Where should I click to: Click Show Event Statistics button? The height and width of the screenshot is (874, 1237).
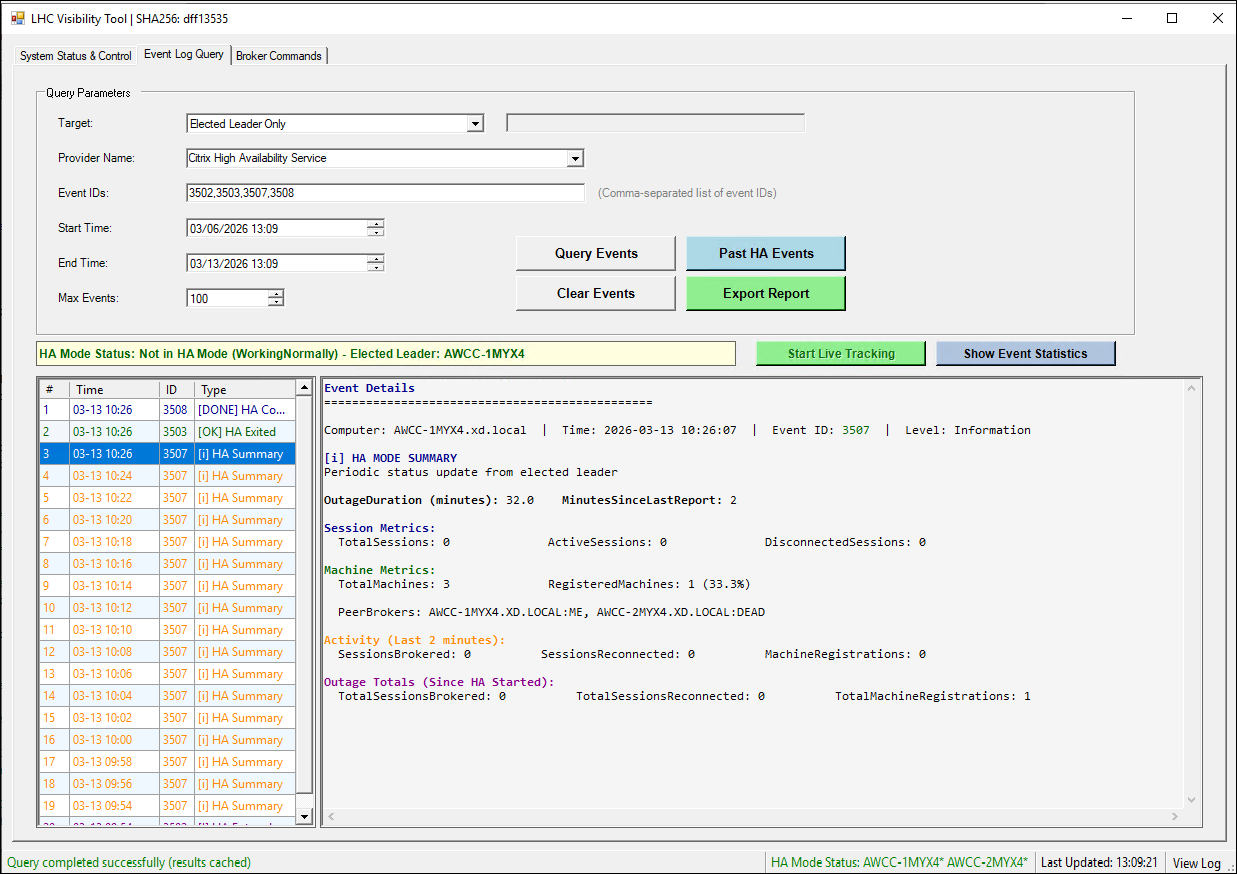(x=1025, y=353)
